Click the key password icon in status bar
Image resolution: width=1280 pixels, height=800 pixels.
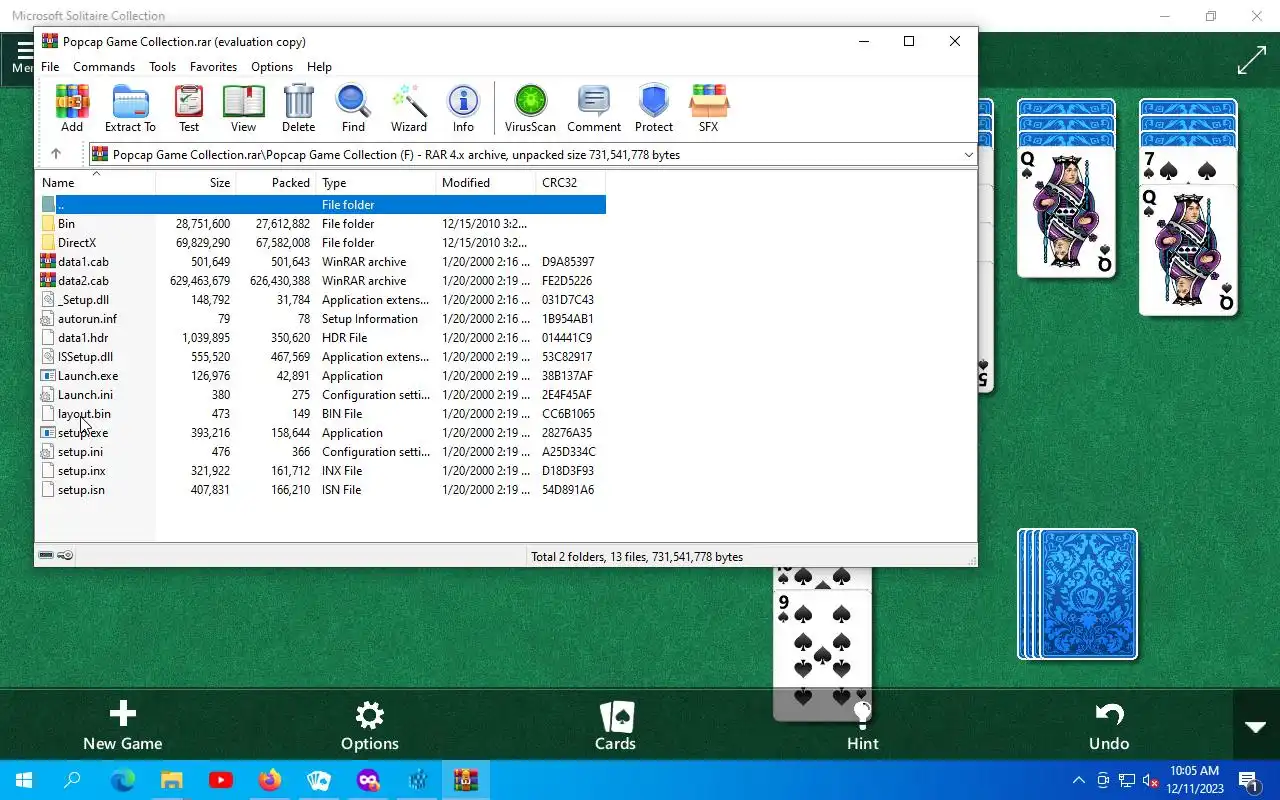[x=65, y=556]
